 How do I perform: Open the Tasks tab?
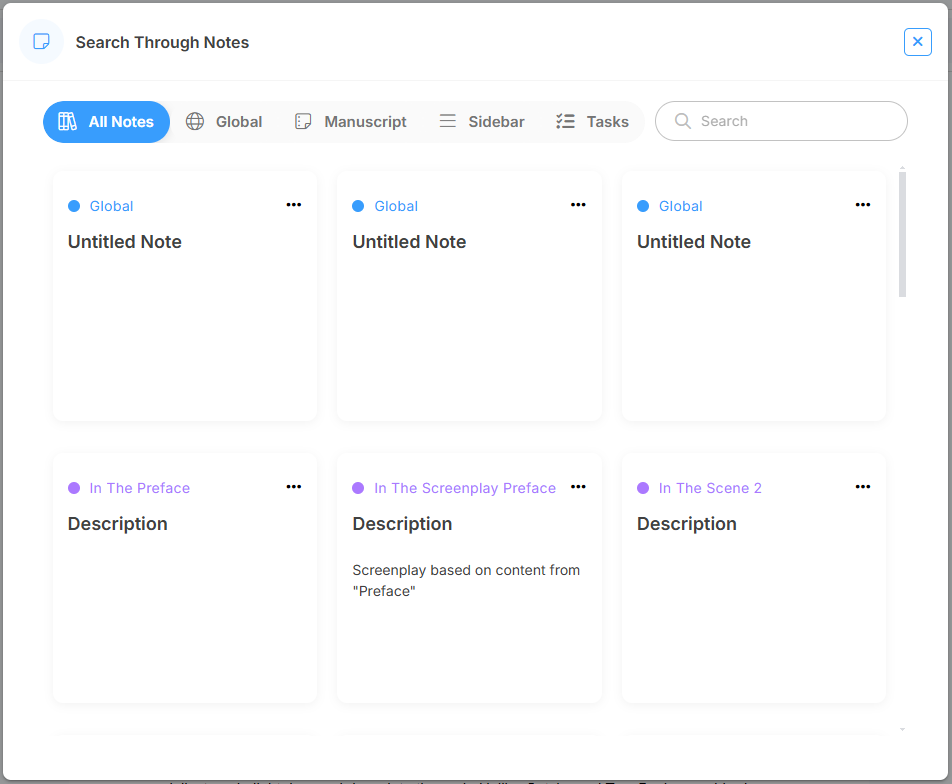(x=592, y=122)
